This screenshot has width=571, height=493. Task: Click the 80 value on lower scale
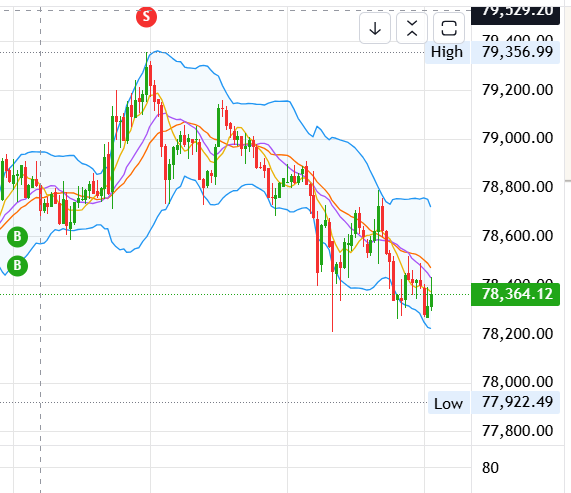pos(490,468)
